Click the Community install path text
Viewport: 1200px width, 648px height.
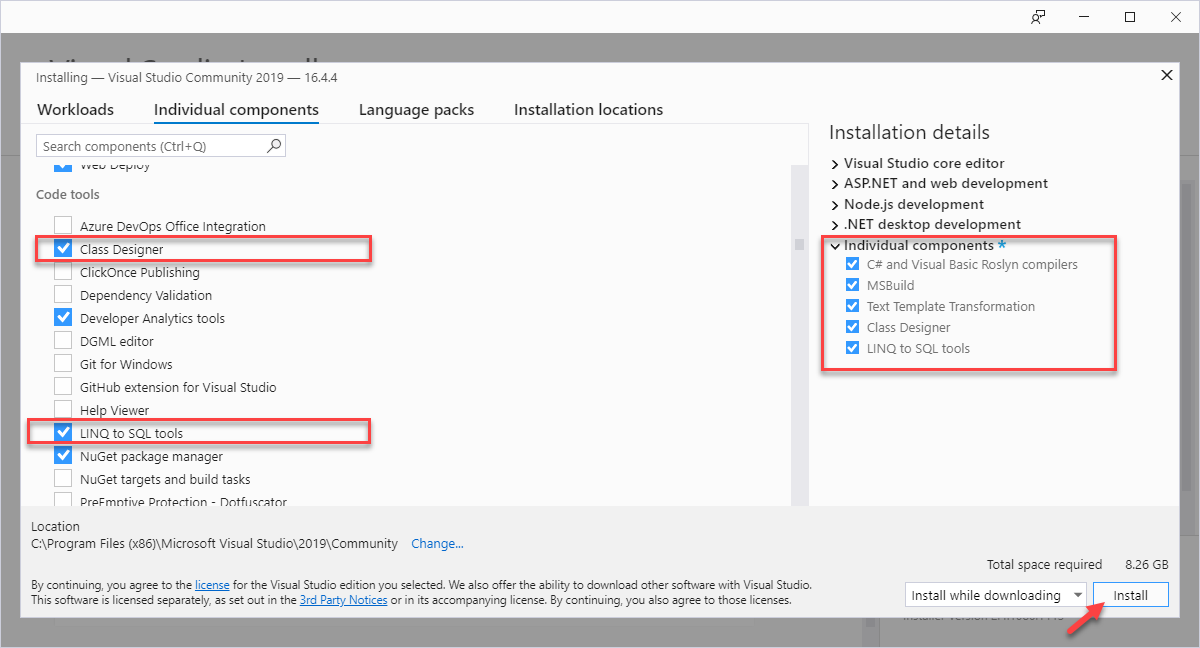click(x=214, y=544)
